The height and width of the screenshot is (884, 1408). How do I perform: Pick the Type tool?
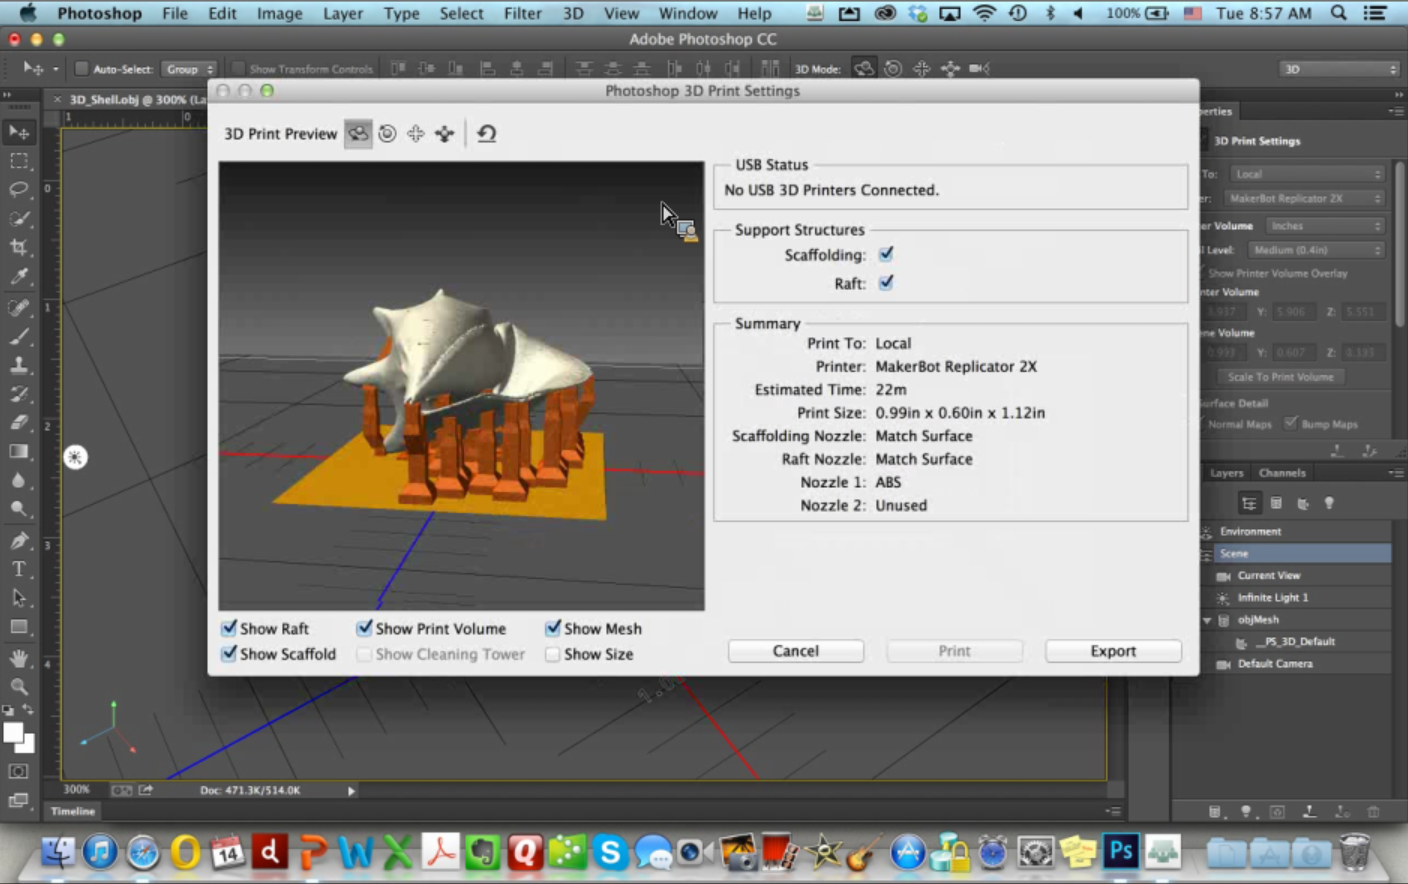pos(19,569)
